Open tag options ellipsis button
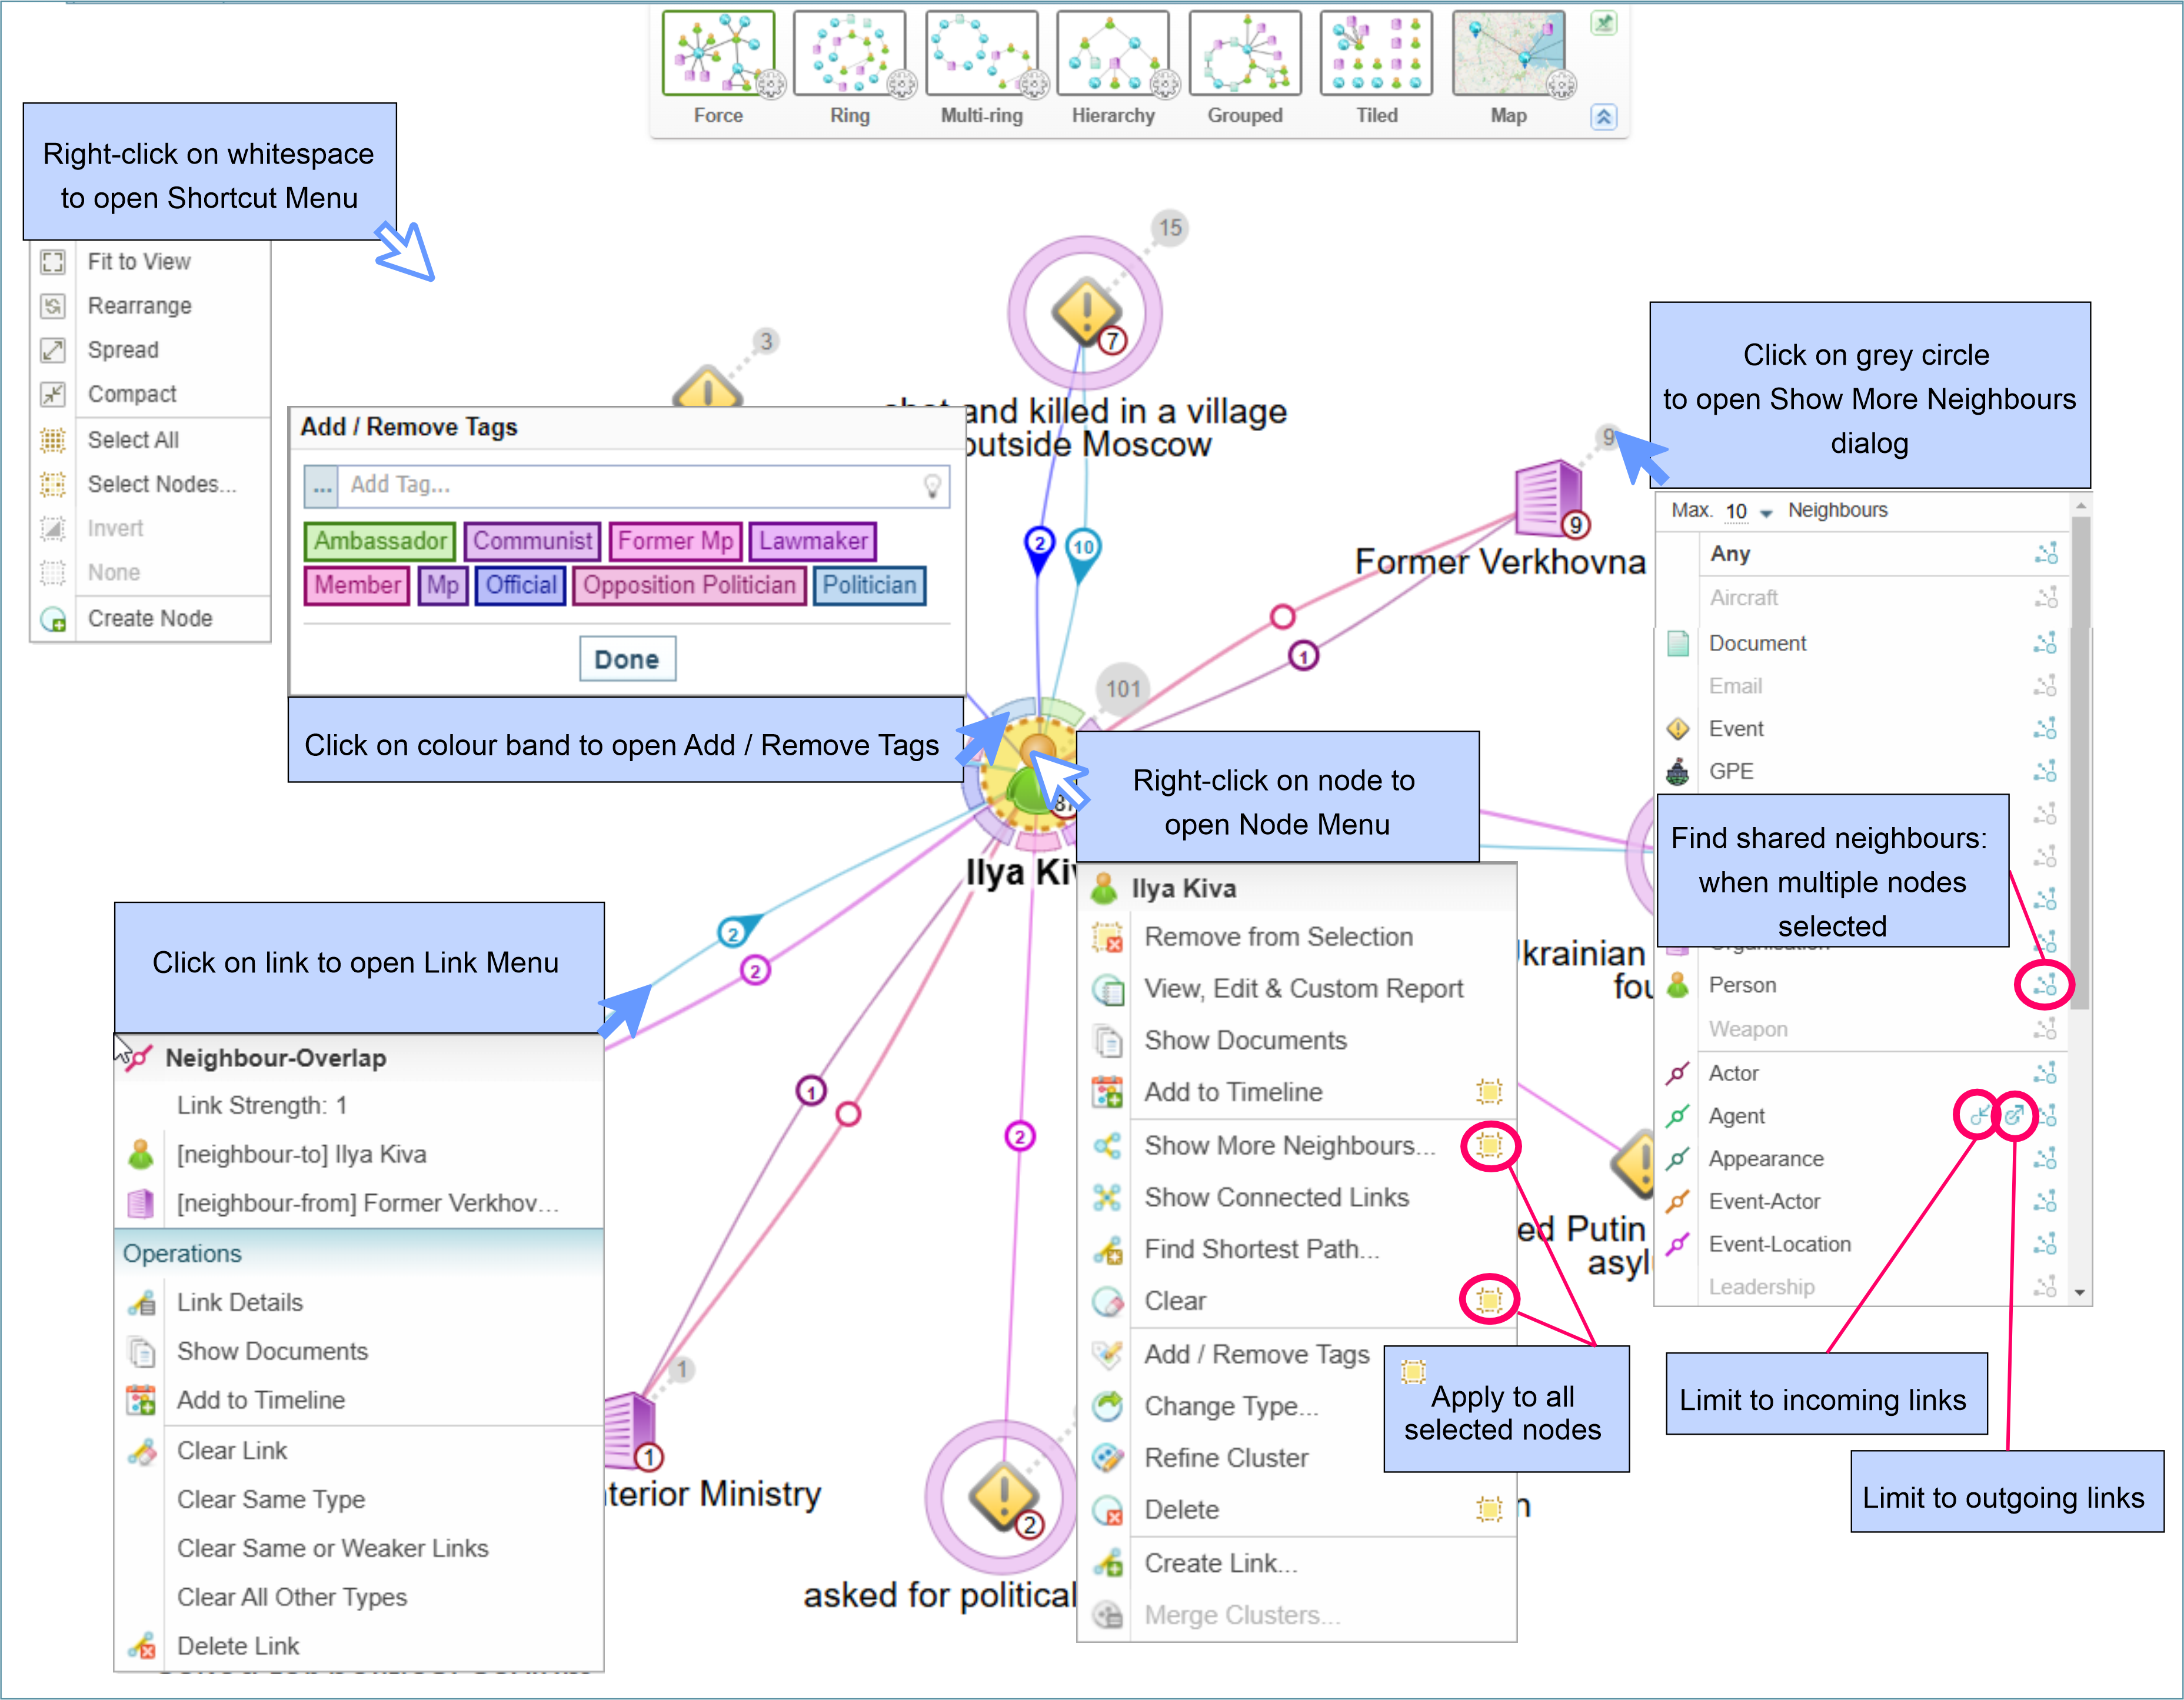Viewport: 2184px width, 1700px height. (321, 487)
